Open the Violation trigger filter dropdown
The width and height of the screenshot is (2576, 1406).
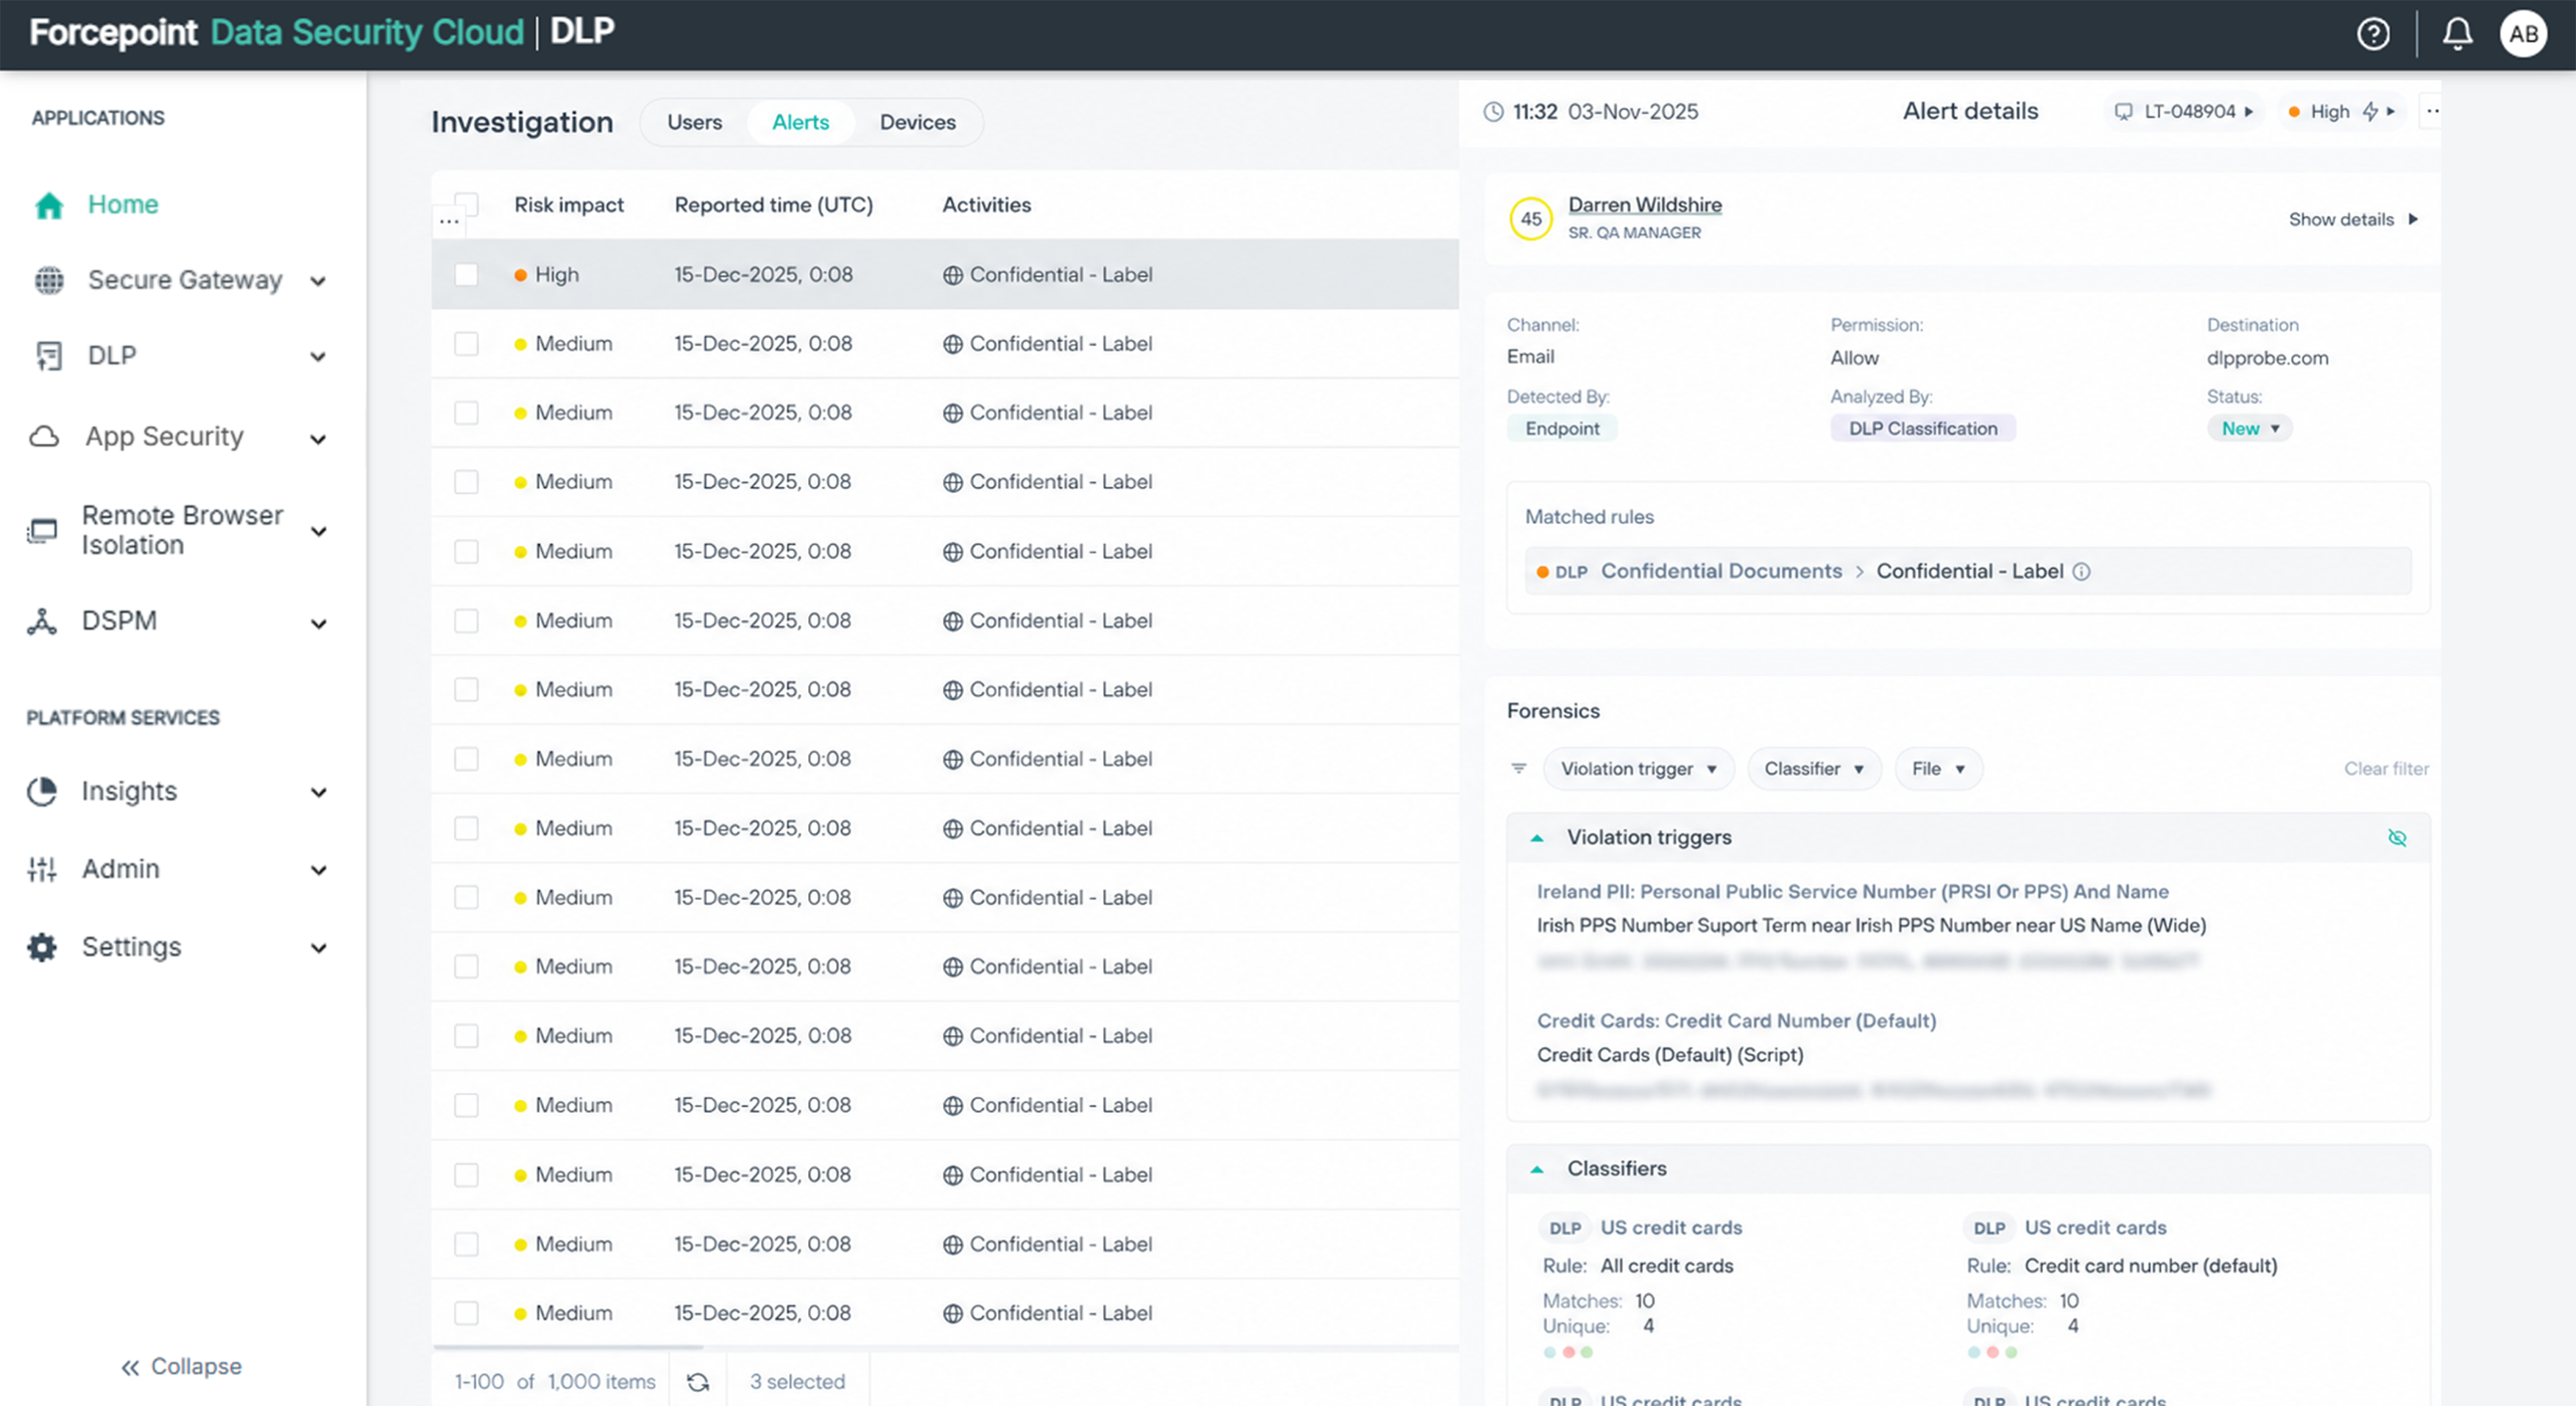[1638, 769]
